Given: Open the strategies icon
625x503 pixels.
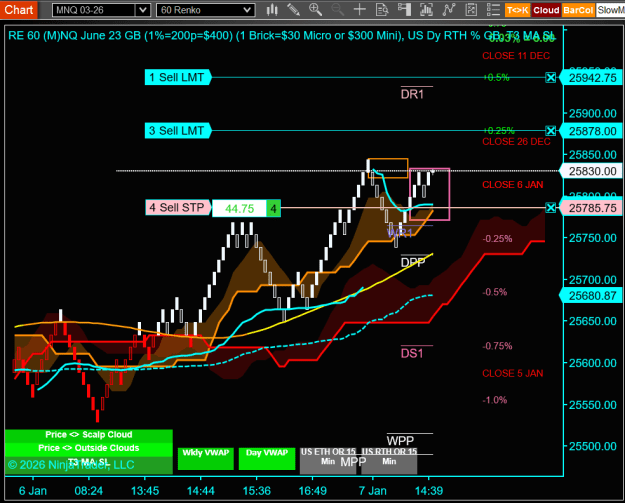Looking at the screenshot, I should click(x=471, y=10).
